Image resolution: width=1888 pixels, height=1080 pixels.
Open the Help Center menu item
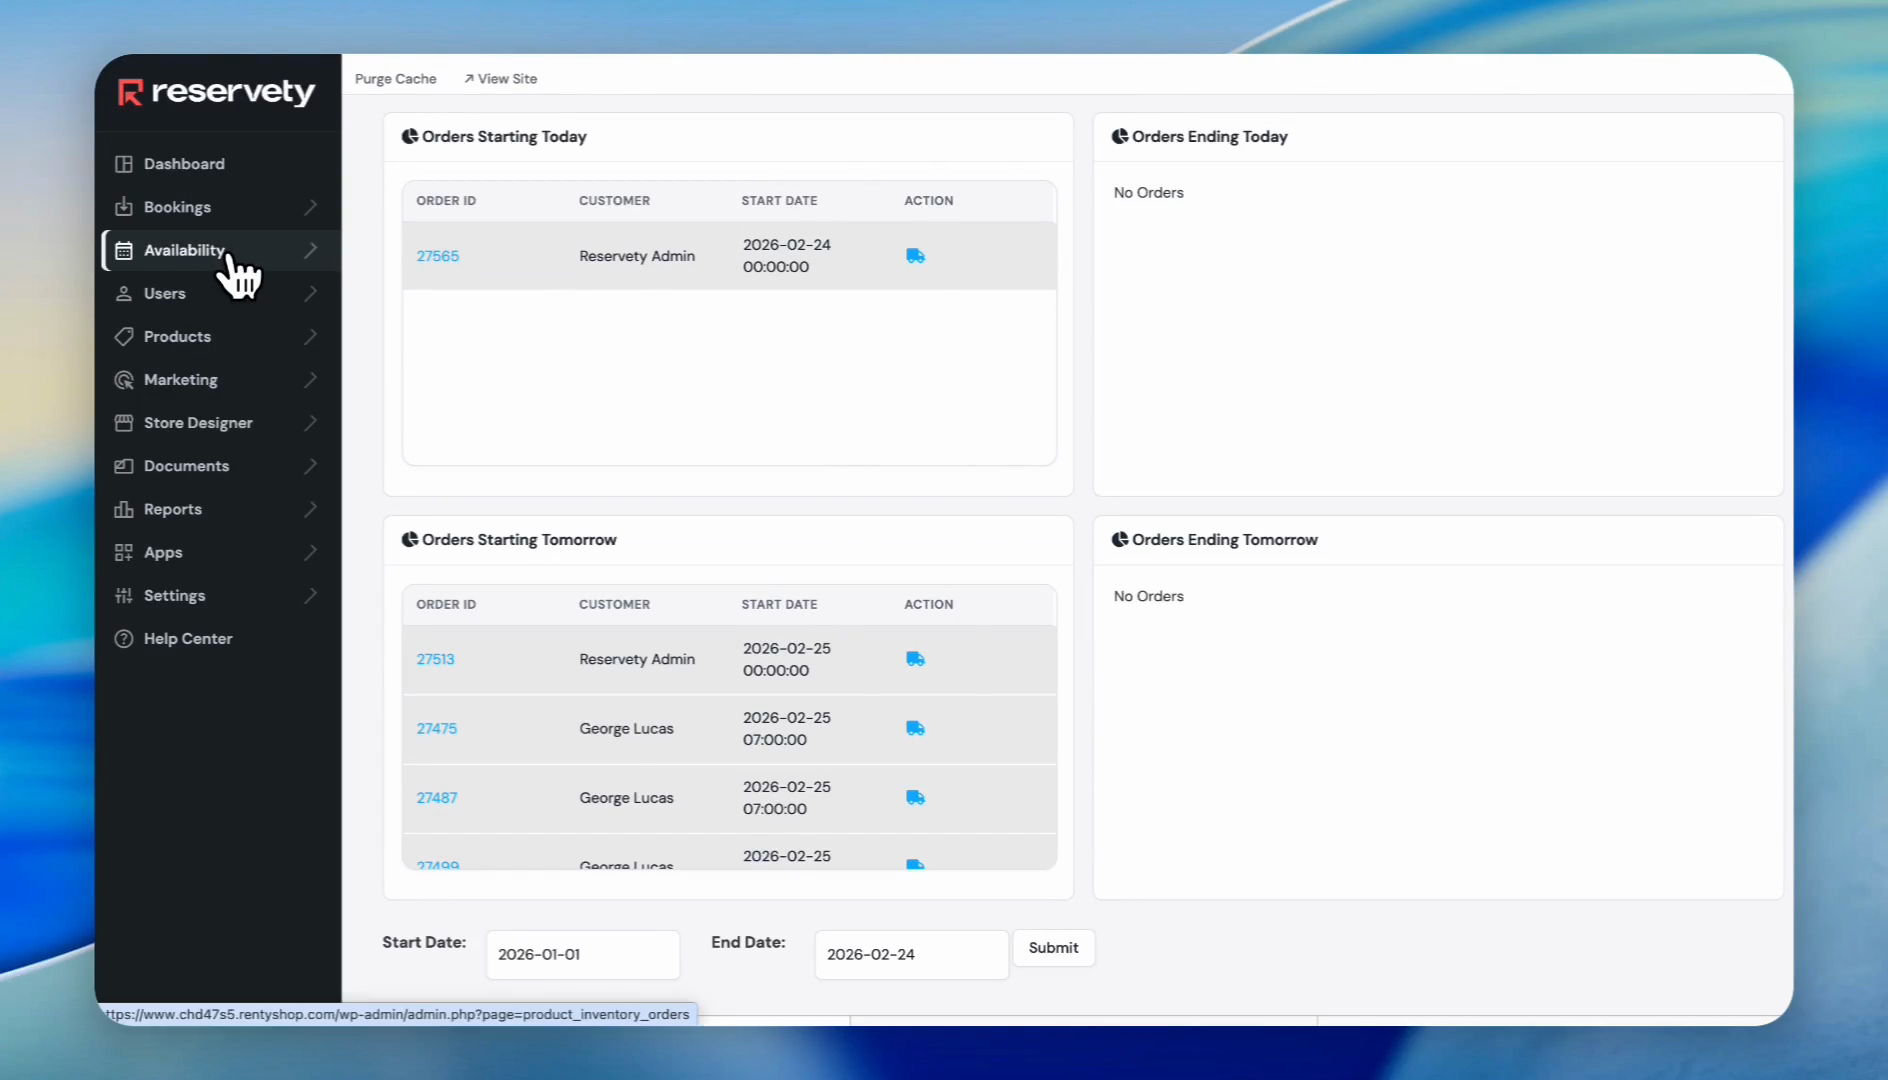(x=218, y=639)
